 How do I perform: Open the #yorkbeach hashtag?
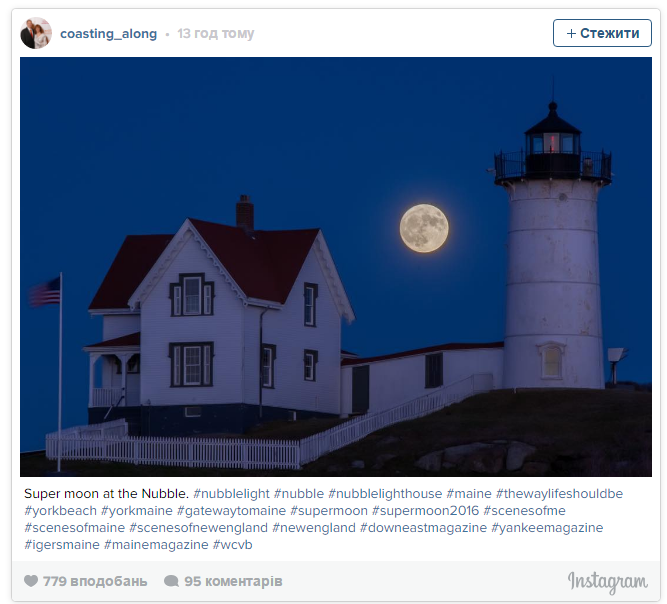click(60, 511)
